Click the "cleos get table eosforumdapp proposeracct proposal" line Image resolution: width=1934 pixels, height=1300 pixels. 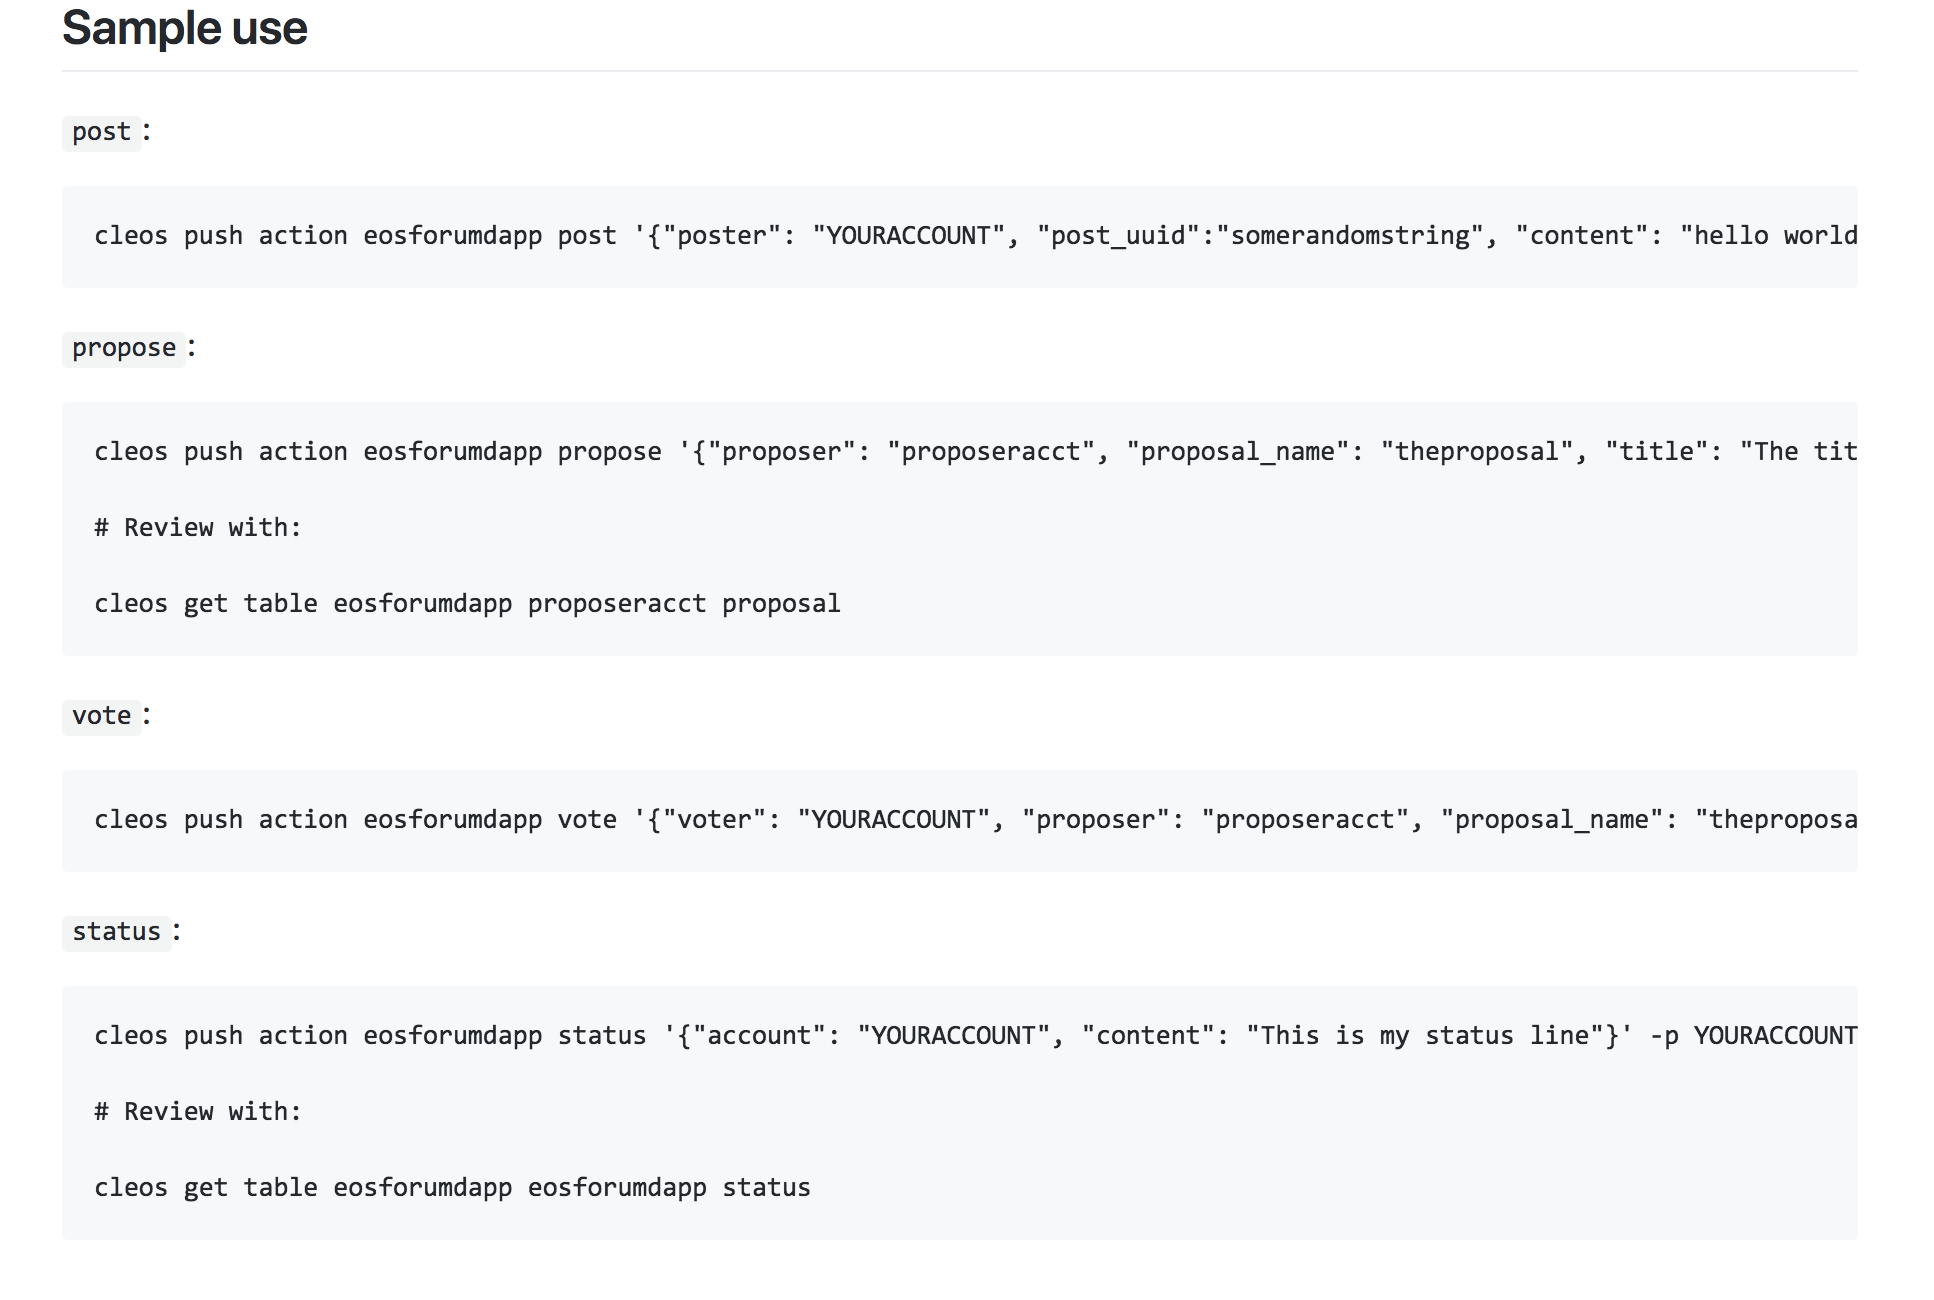pos(467,604)
